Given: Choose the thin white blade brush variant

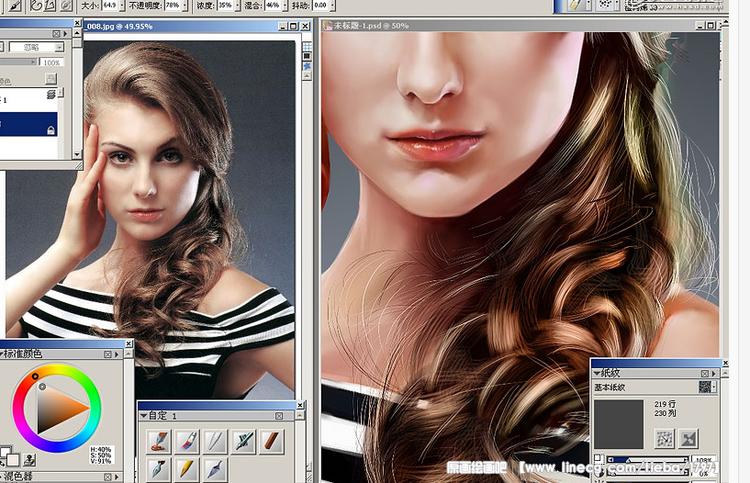Looking at the screenshot, I should 215,441.
